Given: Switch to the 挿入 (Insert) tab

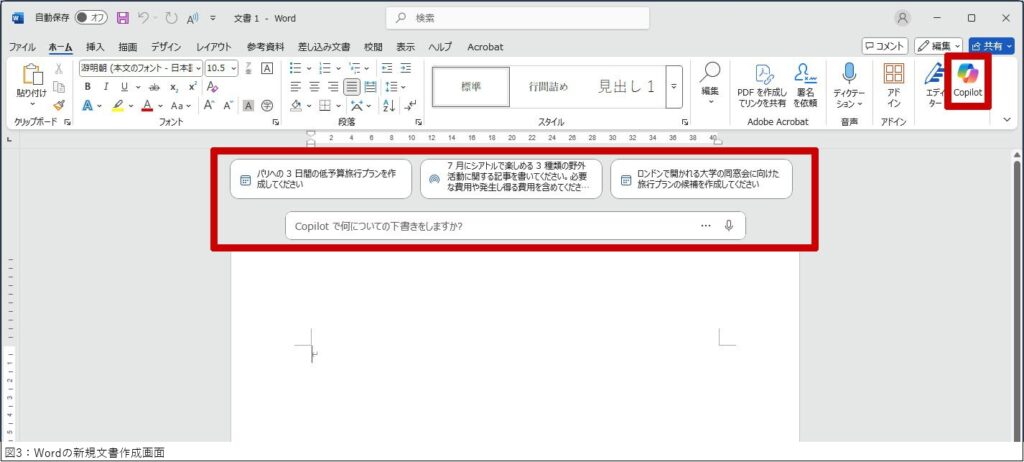Looking at the screenshot, I should click(x=95, y=47).
